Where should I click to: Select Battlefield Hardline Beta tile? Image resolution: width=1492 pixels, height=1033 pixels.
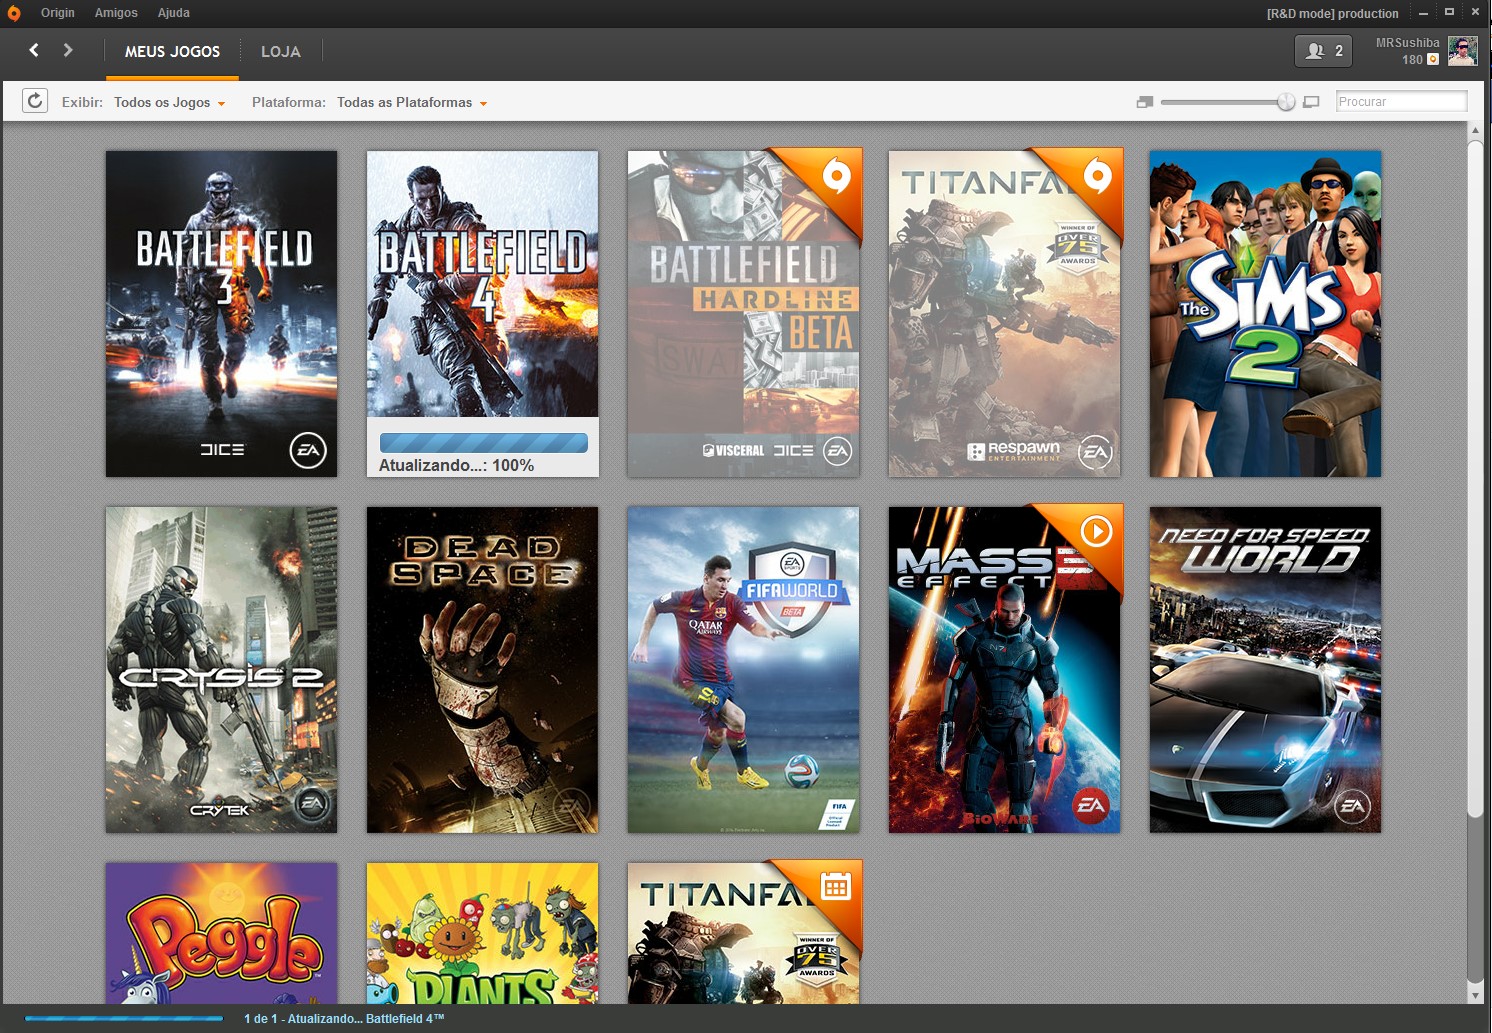tap(743, 314)
